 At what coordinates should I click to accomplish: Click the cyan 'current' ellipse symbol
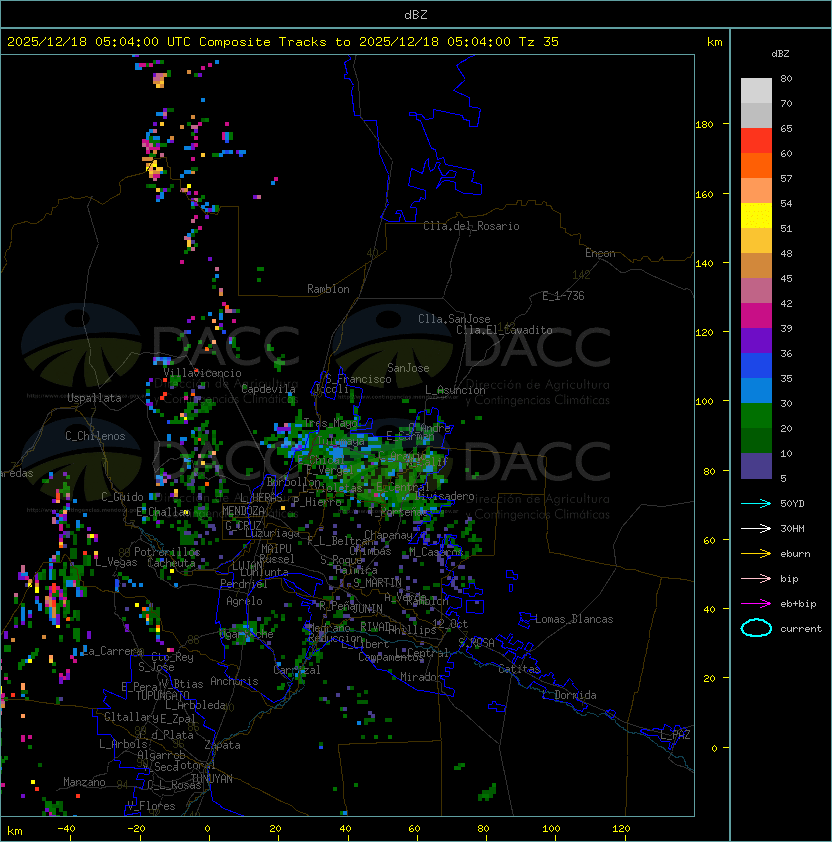click(756, 628)
